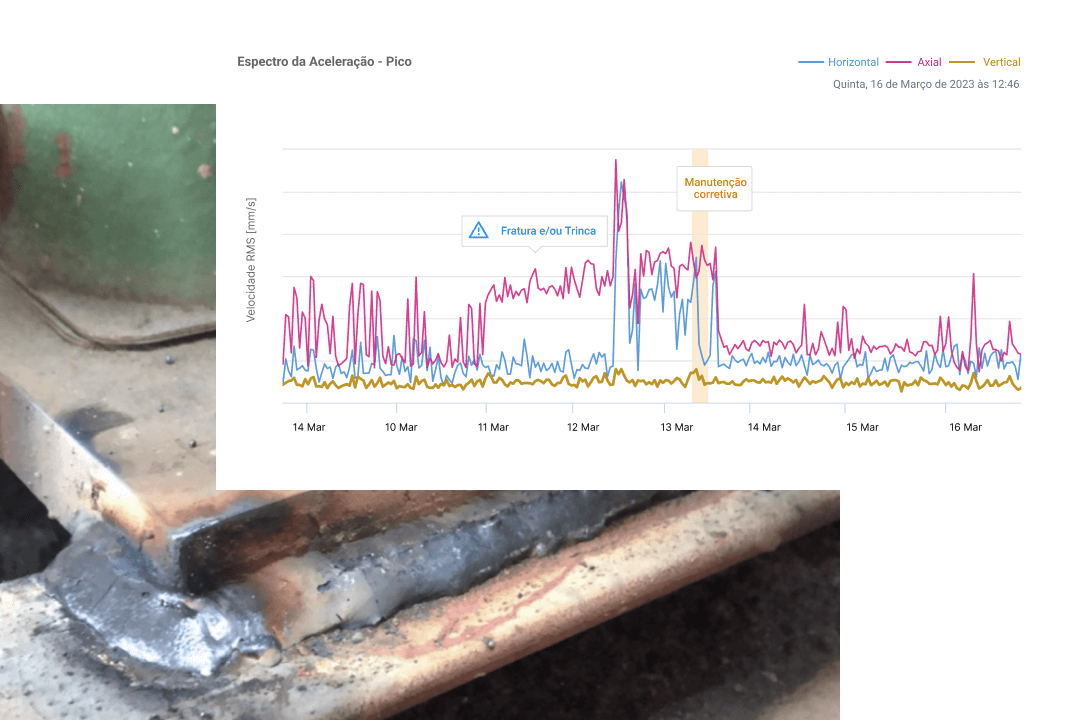
Task: Click the timestamp "Quinta, 16 de Março"
Action: pyautogui.click(x=926, y=85)
